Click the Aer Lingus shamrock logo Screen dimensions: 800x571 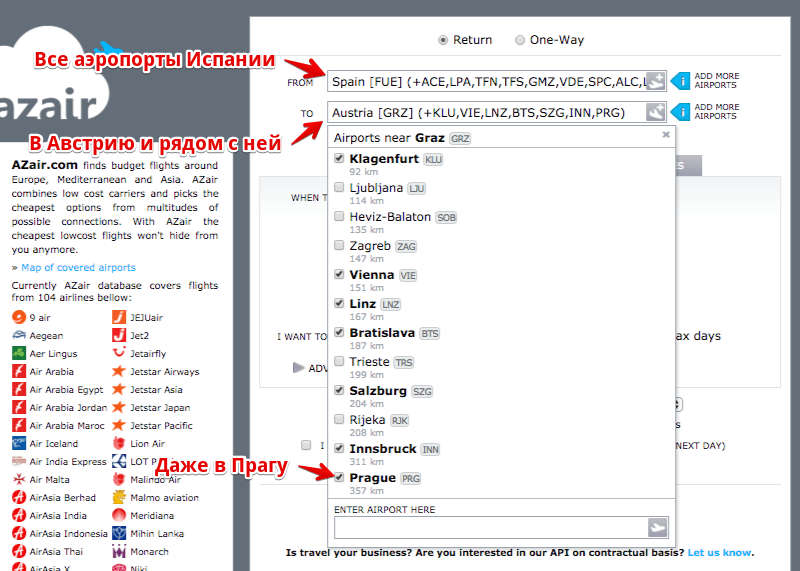point(19,353)
